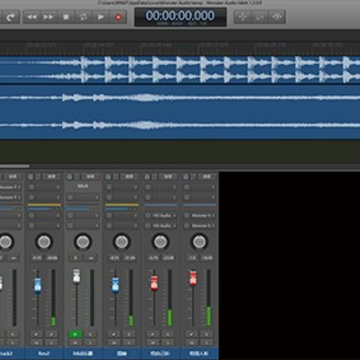Click the white volume fader on MIDI channel

point(76,276)
